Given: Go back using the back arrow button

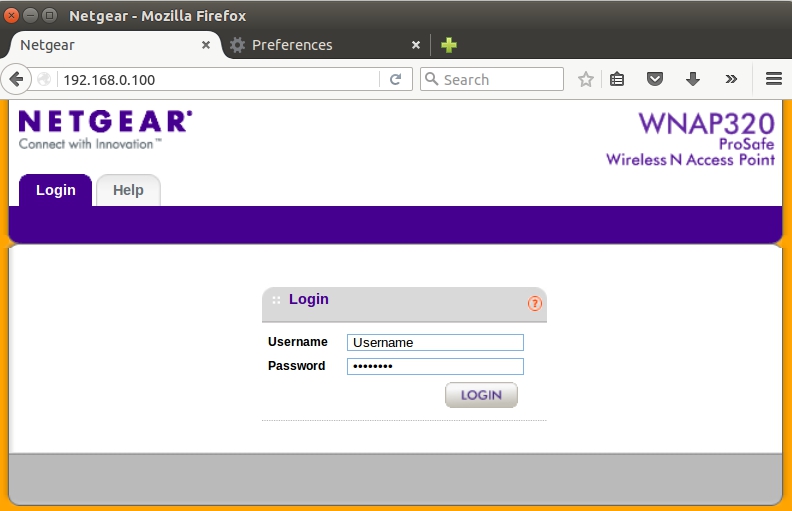Looking at the screenshot, I should pyautogui.click(x=16, y=79).
